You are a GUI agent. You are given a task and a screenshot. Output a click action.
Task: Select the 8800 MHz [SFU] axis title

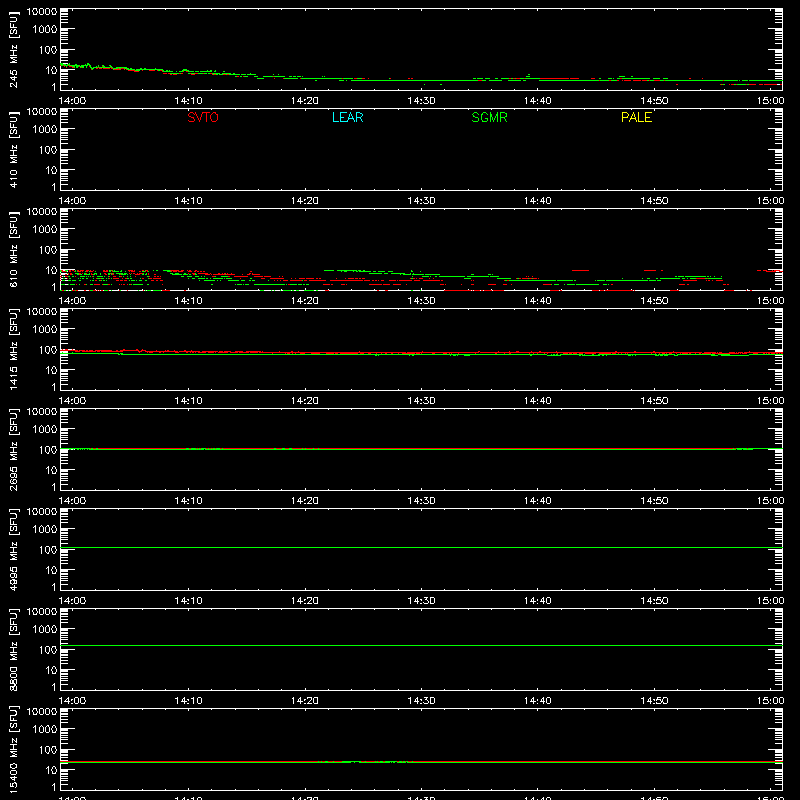(14, 649)
